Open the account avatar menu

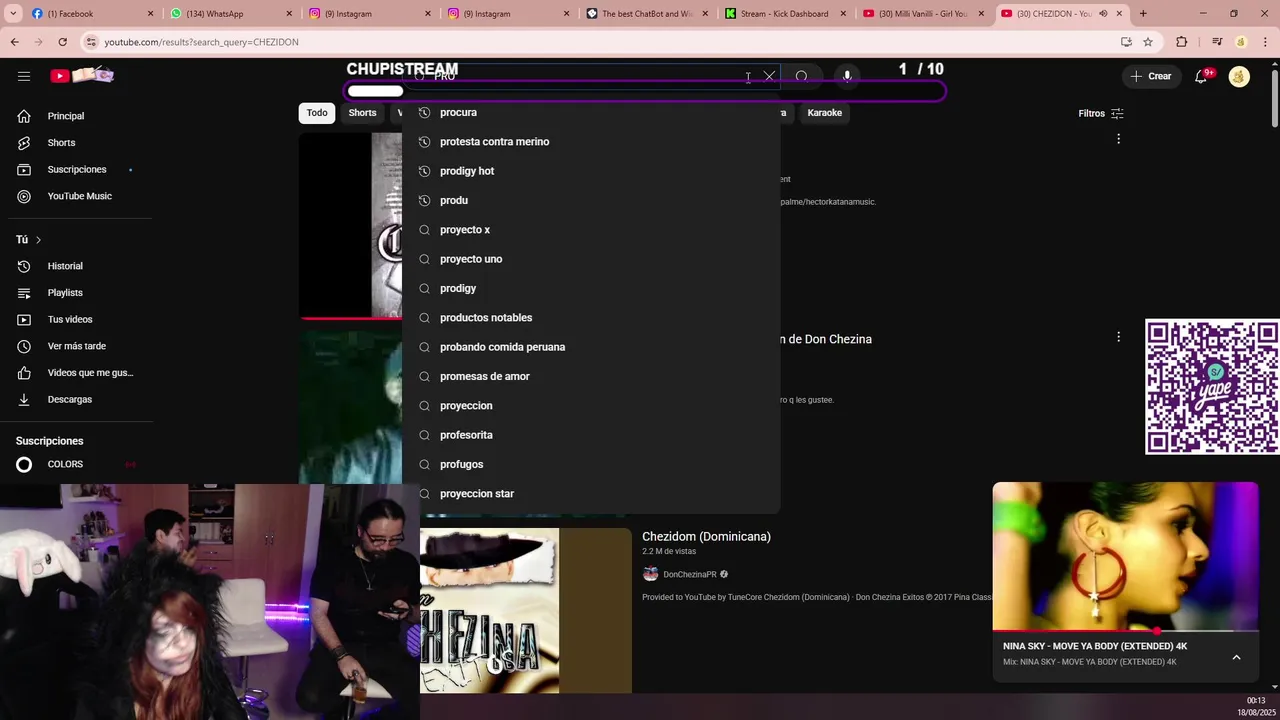click(x=1239, y=76)
